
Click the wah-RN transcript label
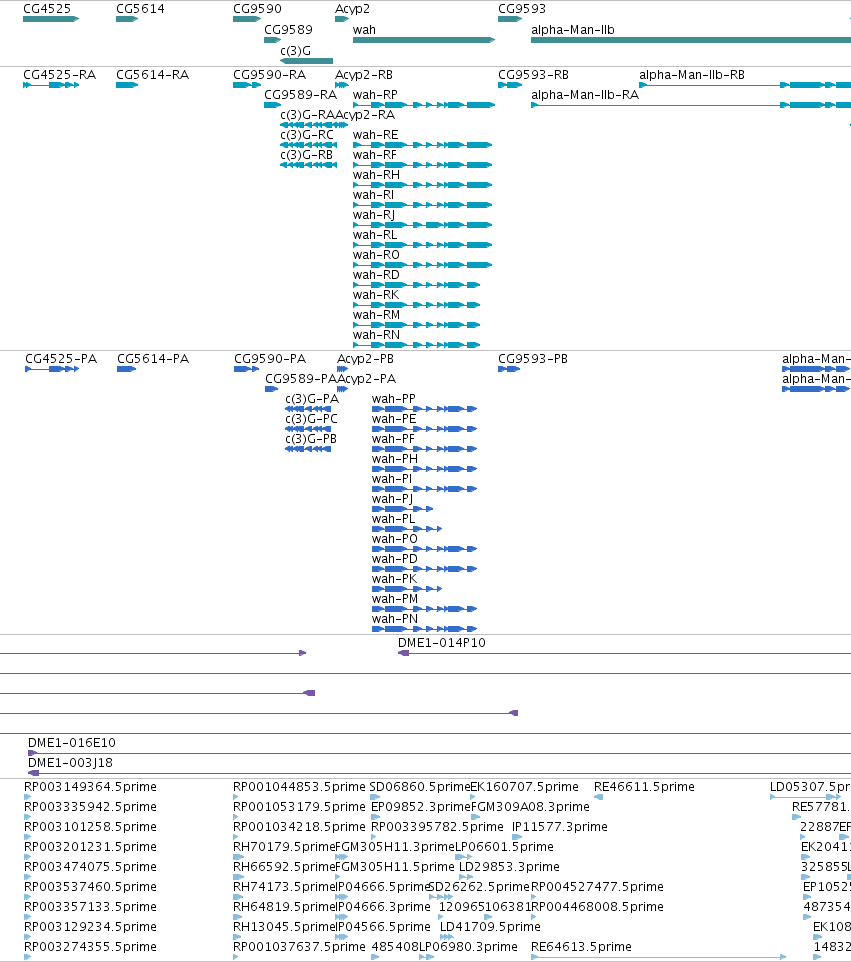(x=376, y=335)
